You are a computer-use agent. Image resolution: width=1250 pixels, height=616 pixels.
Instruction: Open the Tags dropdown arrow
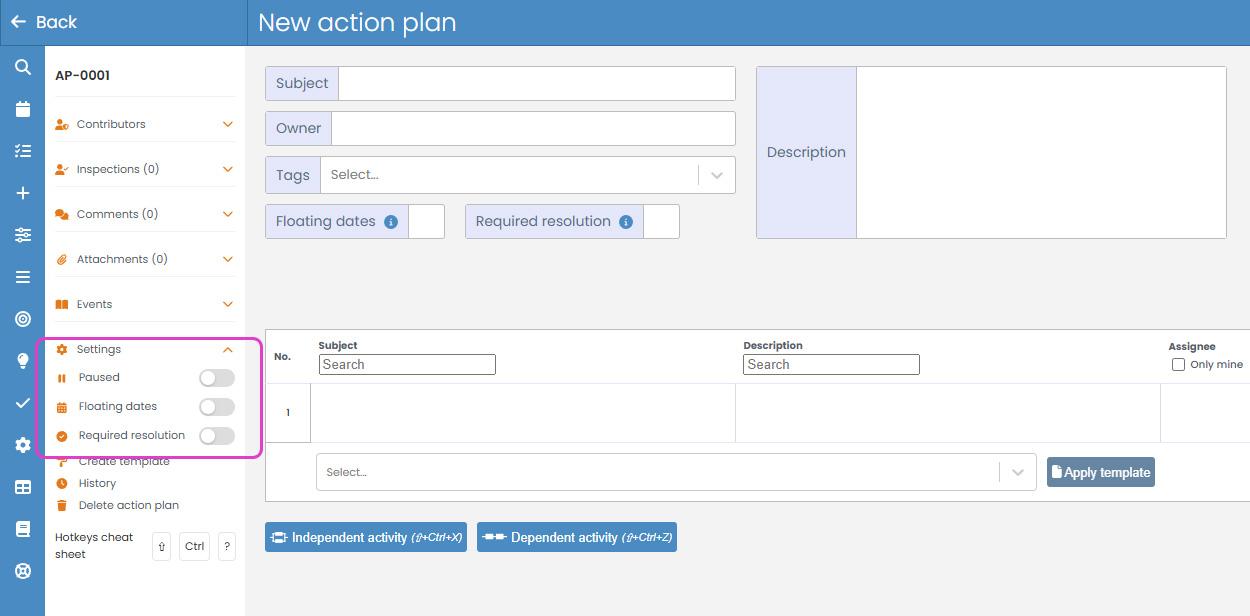tap(717, 175)
